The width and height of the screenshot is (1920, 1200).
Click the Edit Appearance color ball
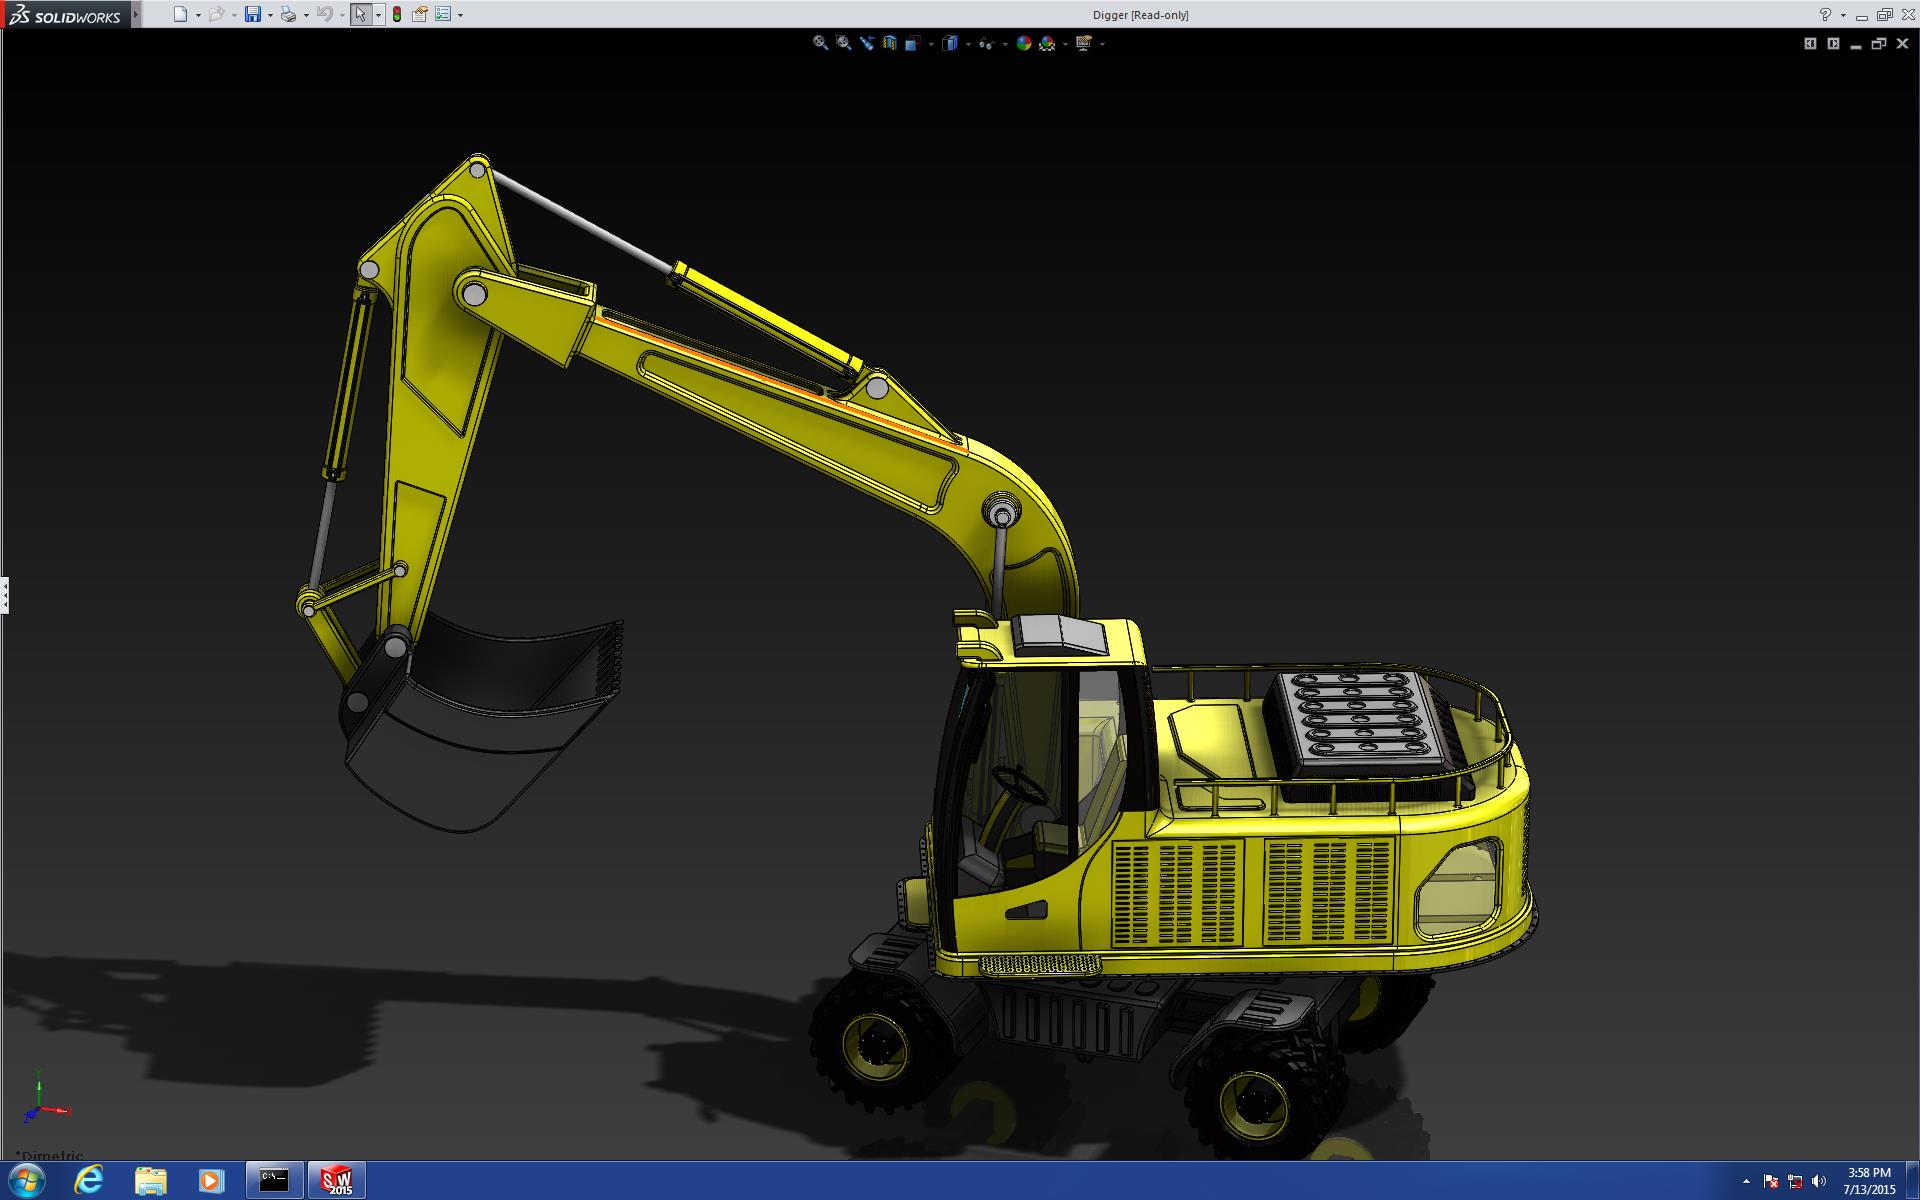[x=1023, y=43]
